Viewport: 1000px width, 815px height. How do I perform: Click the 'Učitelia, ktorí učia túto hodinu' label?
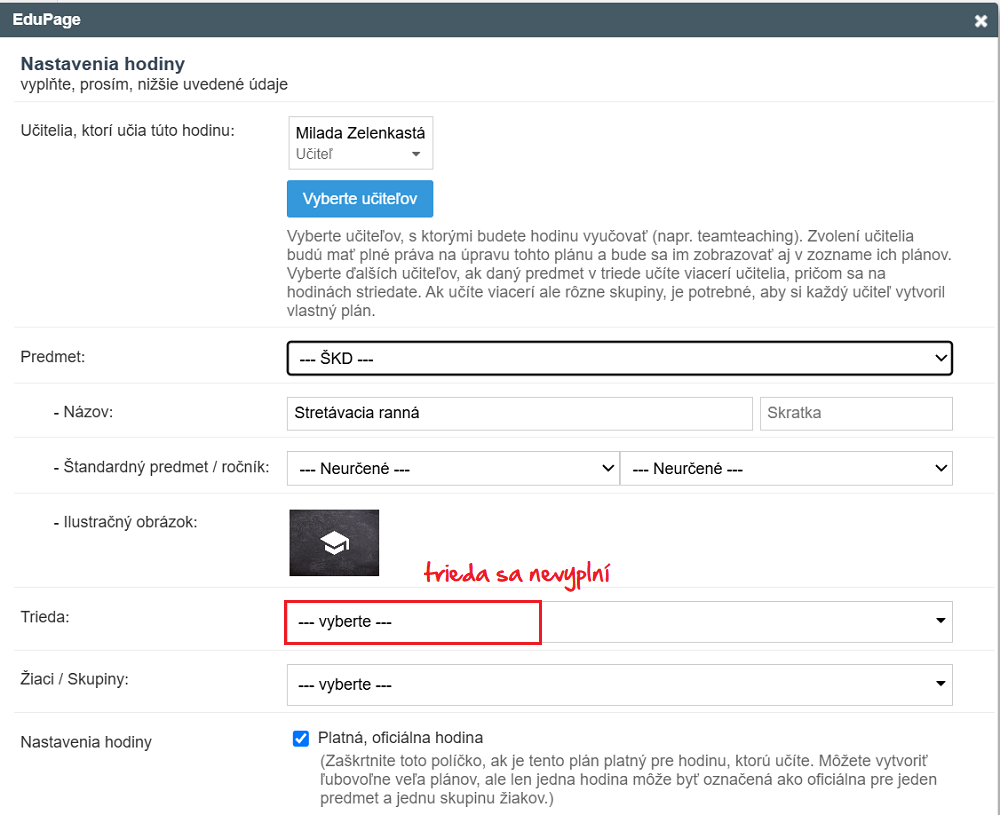pos(127,130)
